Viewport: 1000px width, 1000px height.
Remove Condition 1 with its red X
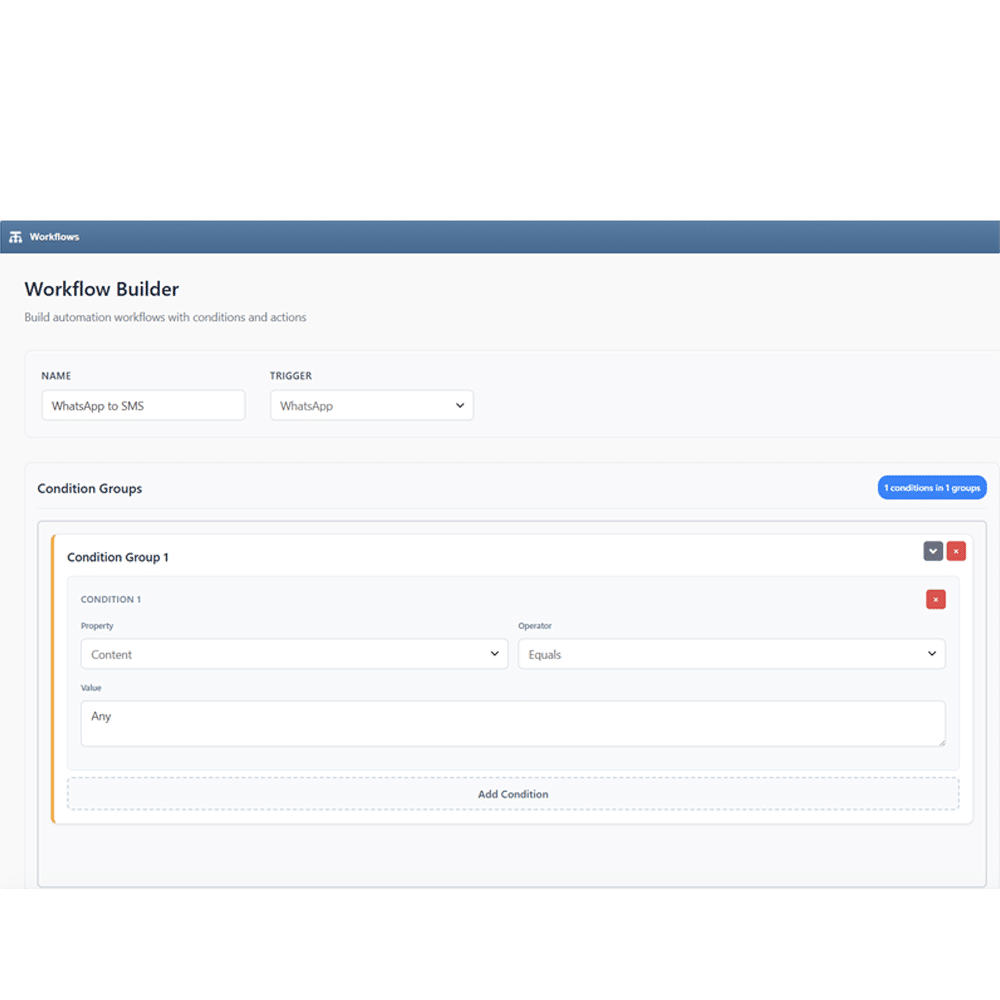(x=935, y=599)
